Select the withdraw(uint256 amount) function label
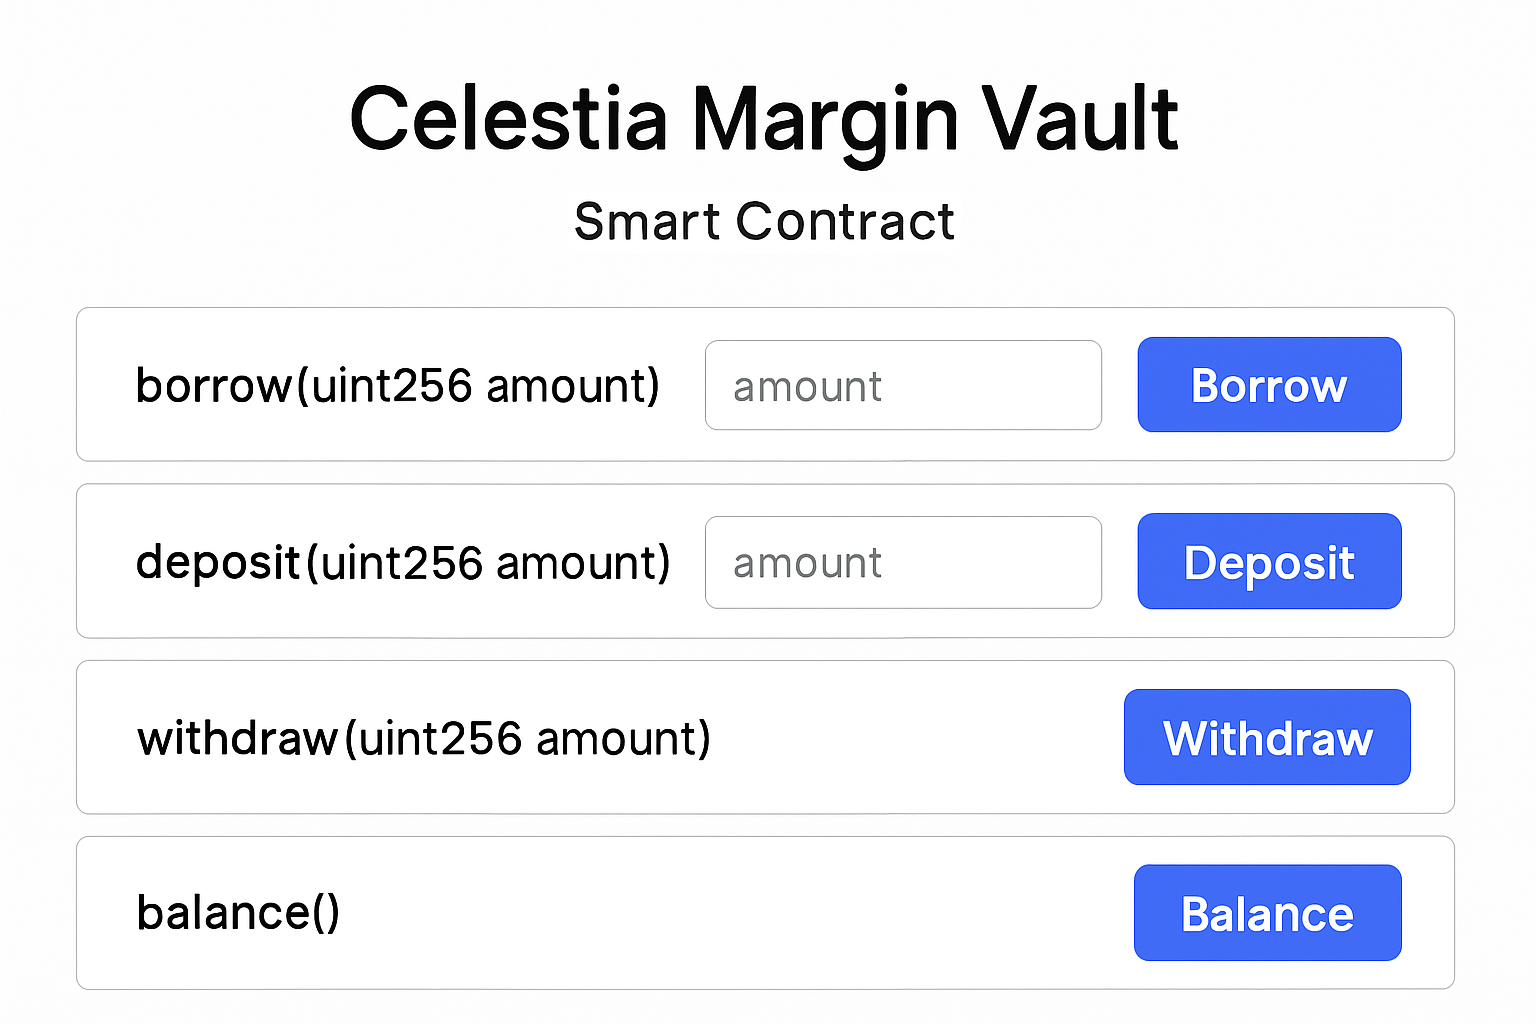Screen dimensions: 1536x1024 (x=423, y=737)
